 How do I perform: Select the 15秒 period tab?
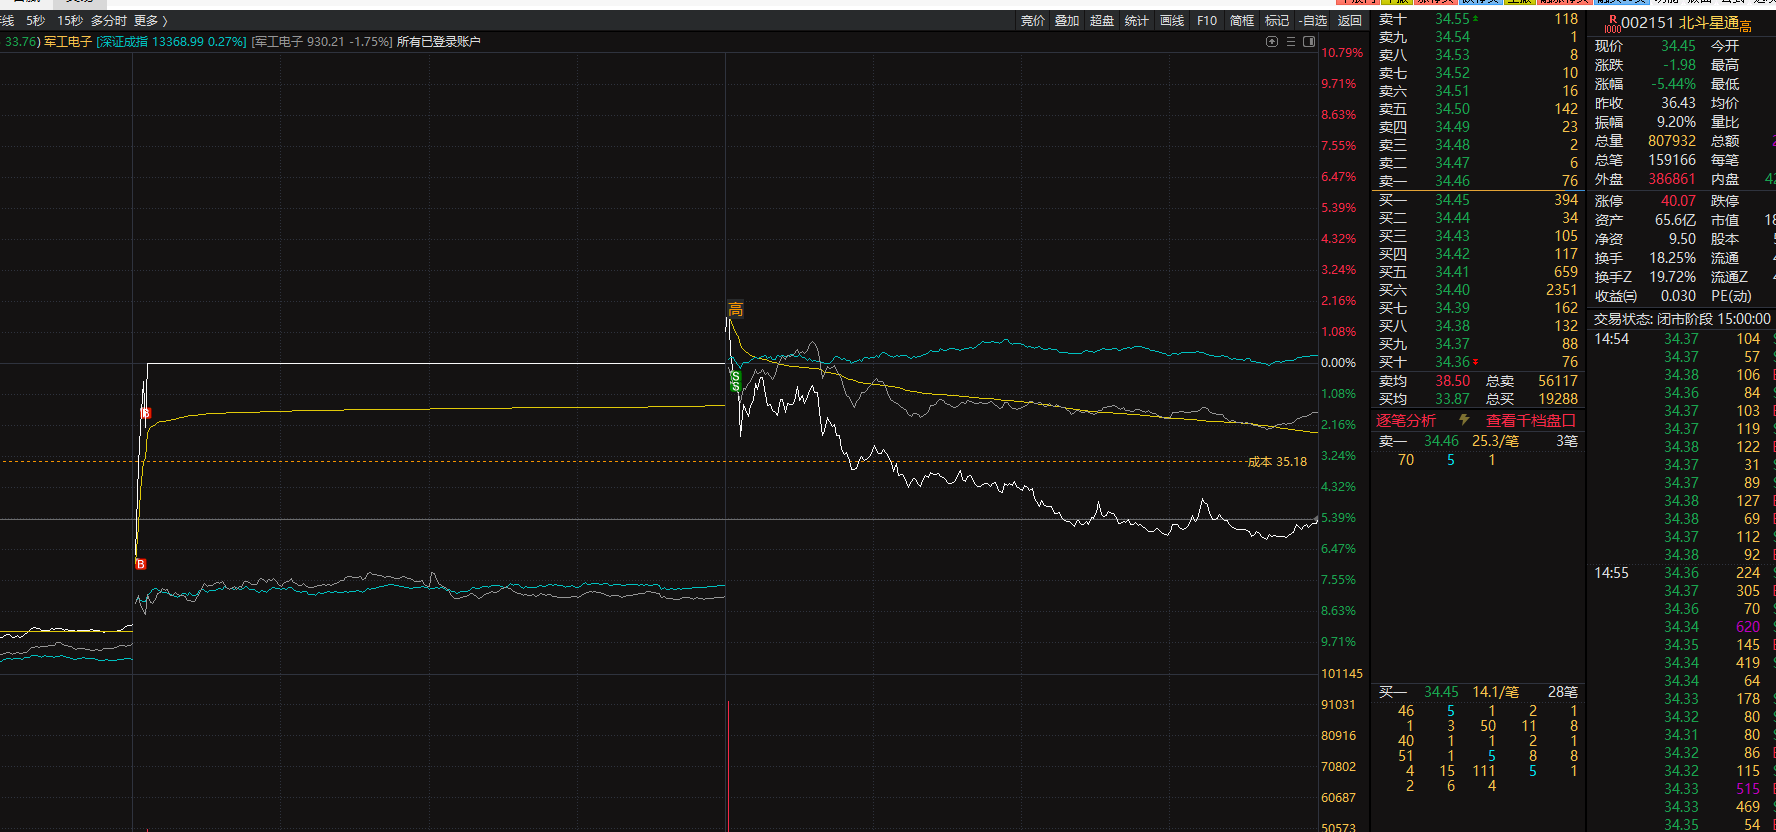70,20
